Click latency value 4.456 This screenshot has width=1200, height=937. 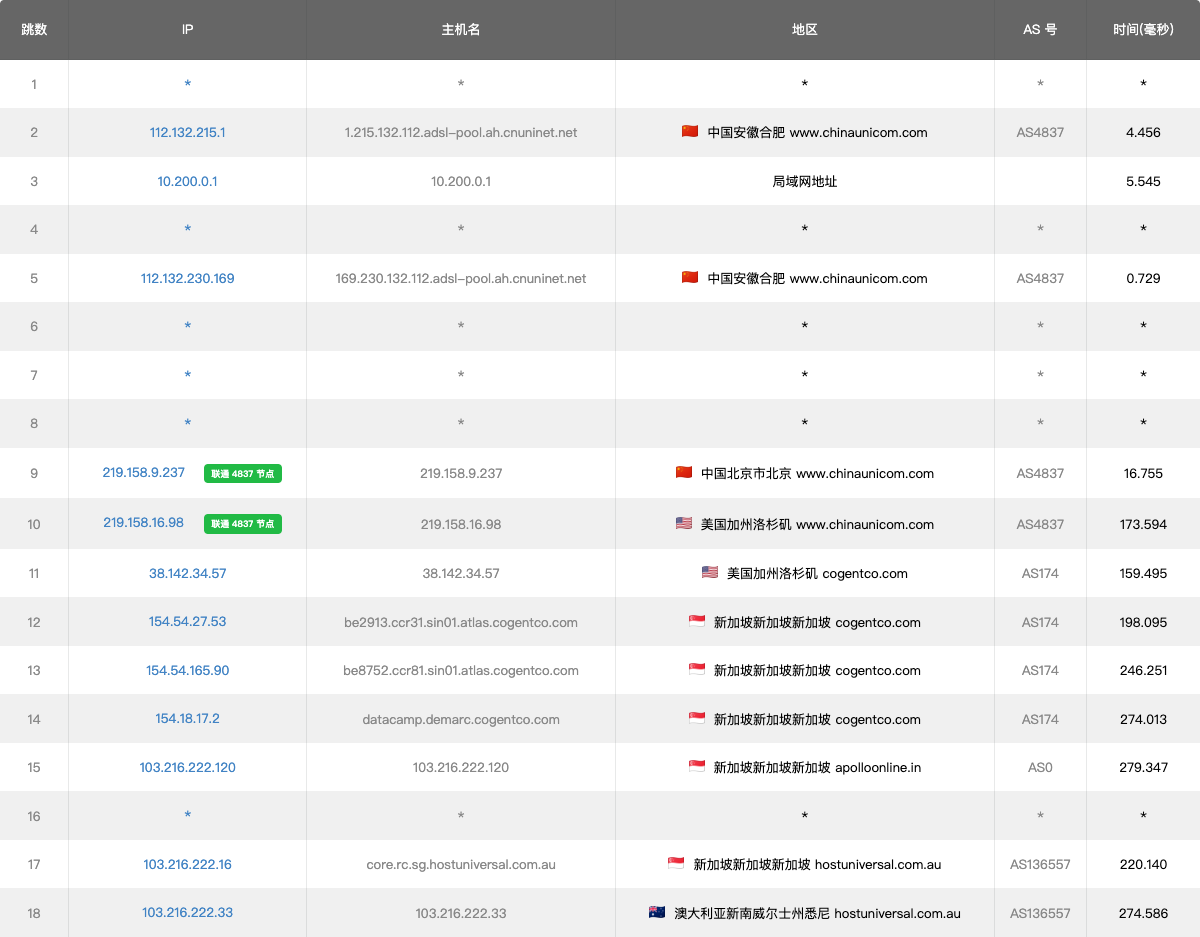[x=1143, y=132]
